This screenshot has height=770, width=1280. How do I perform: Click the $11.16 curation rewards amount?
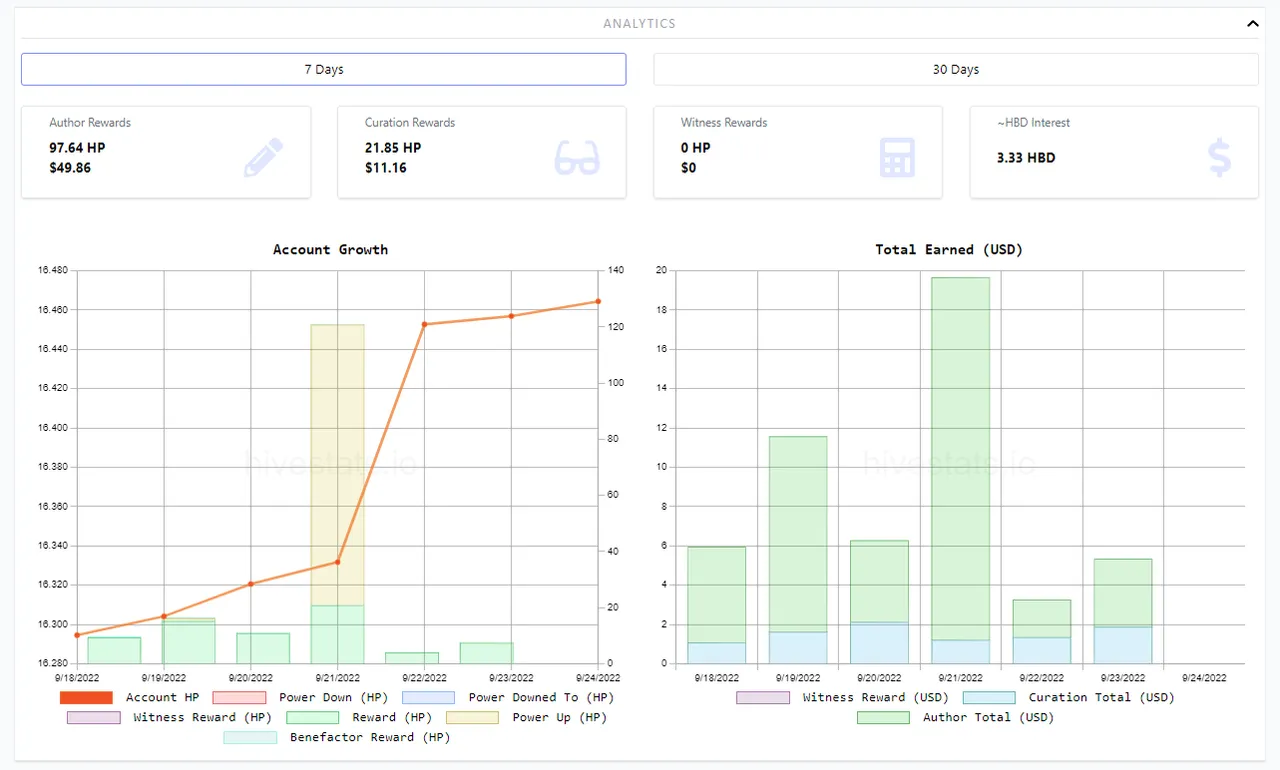coord(386,167)
